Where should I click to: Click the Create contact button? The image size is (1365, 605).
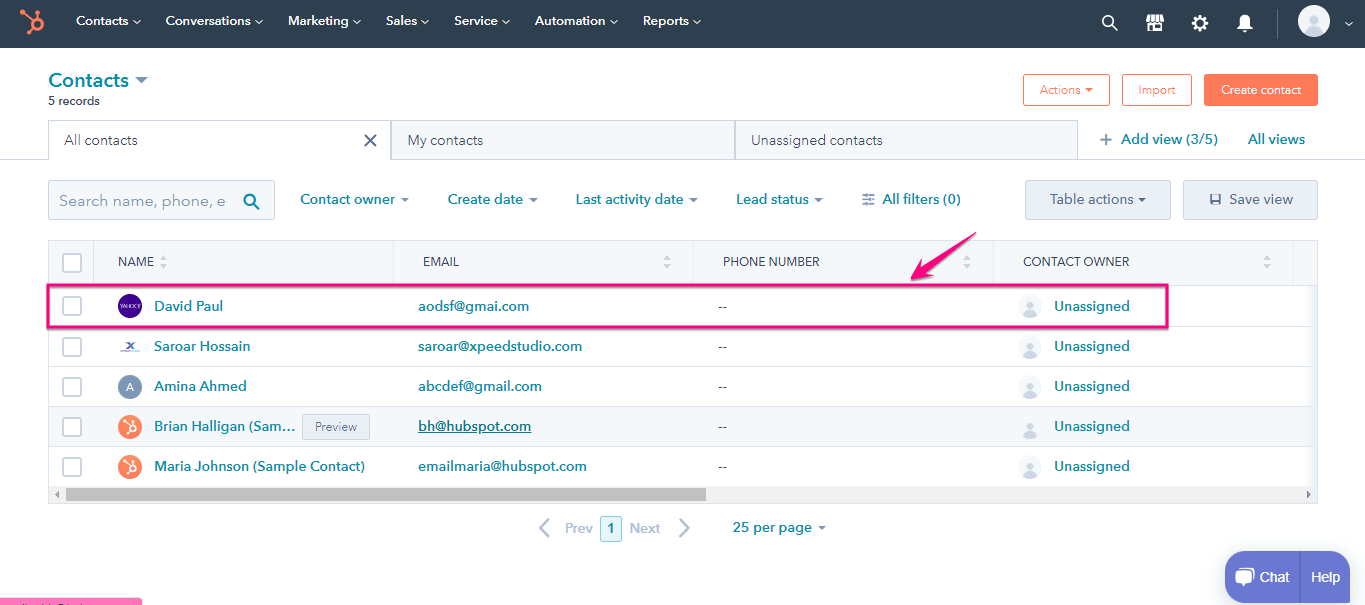click(x=1261, y=90)
